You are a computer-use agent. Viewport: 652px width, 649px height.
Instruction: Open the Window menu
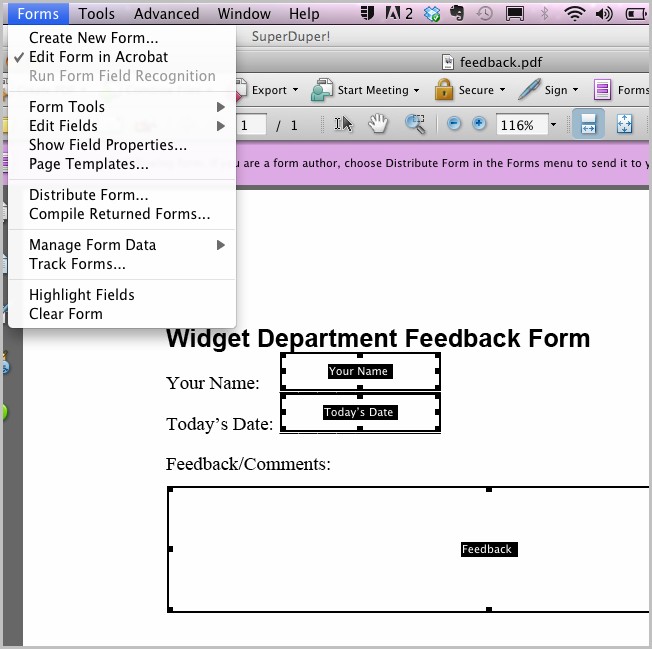click(x=244, y=14)
